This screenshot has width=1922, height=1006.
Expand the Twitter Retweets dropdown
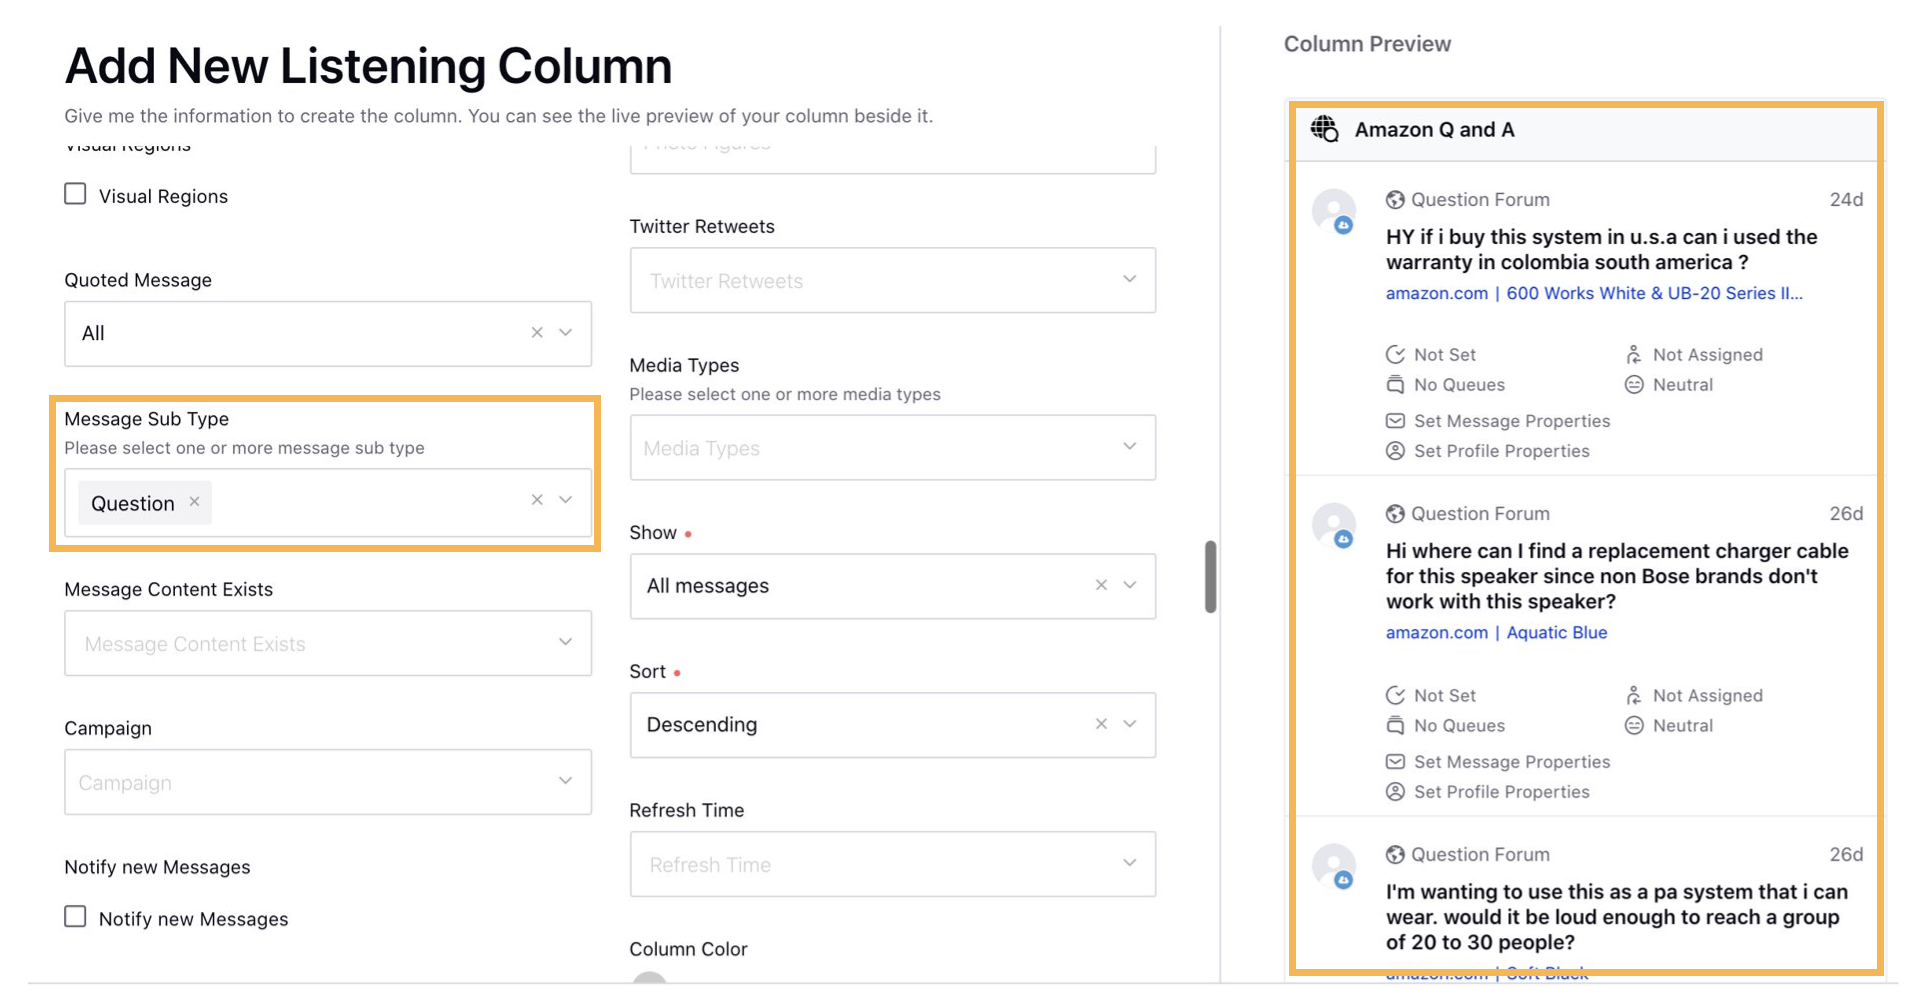[x=893, y=280]
